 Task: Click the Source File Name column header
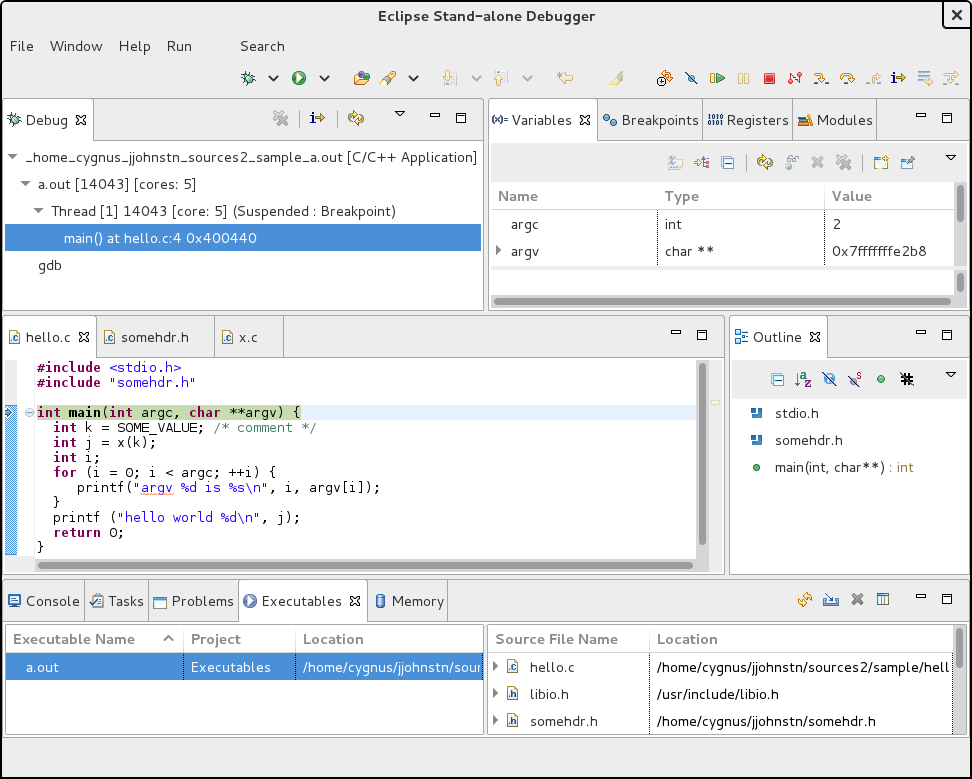568,639
